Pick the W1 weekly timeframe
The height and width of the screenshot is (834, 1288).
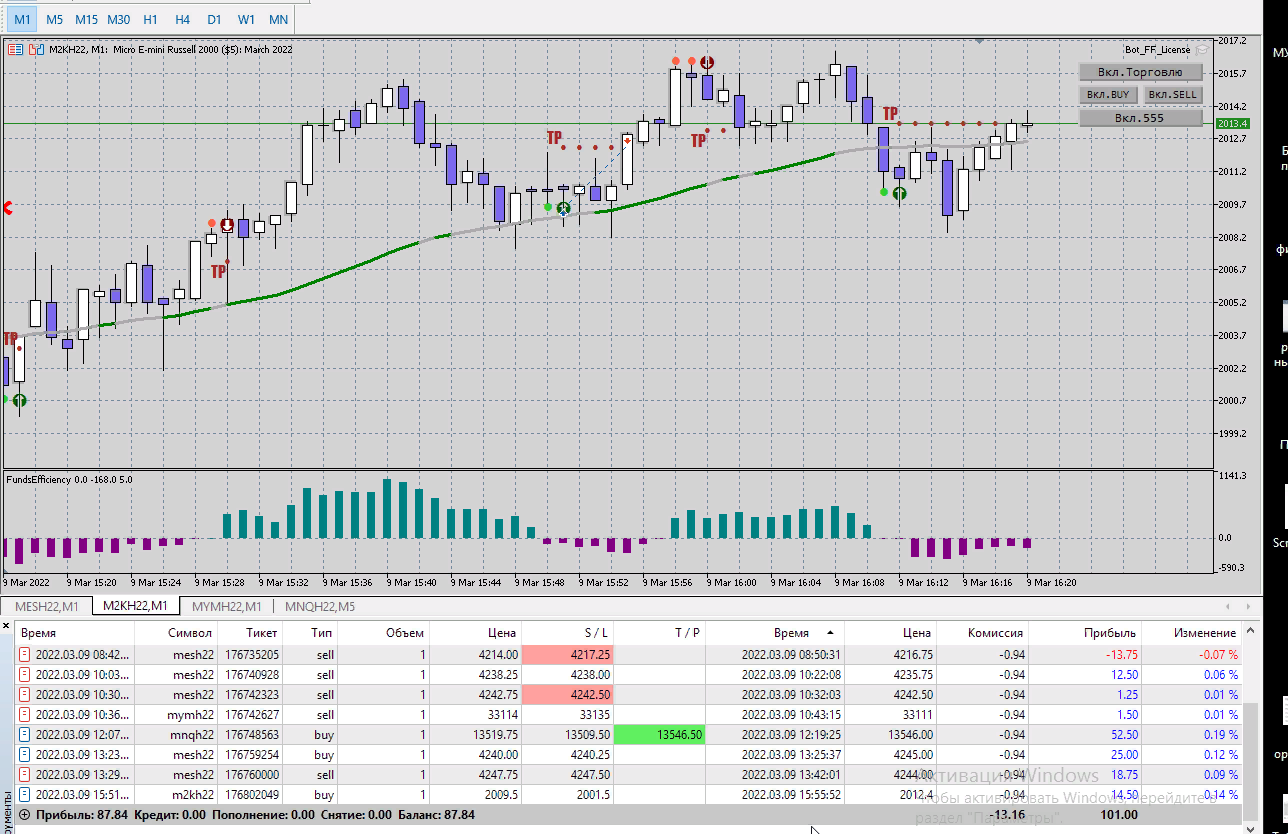pyautogui.click(x=246, y=19)
